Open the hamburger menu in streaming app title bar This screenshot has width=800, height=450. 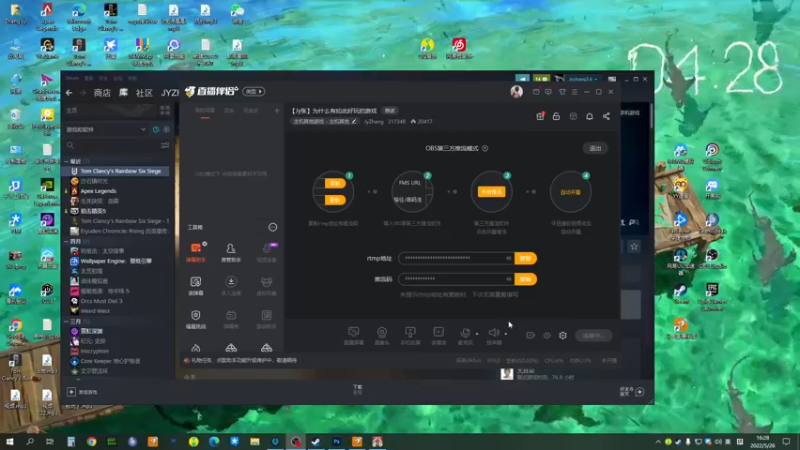(x=574, y=92)
